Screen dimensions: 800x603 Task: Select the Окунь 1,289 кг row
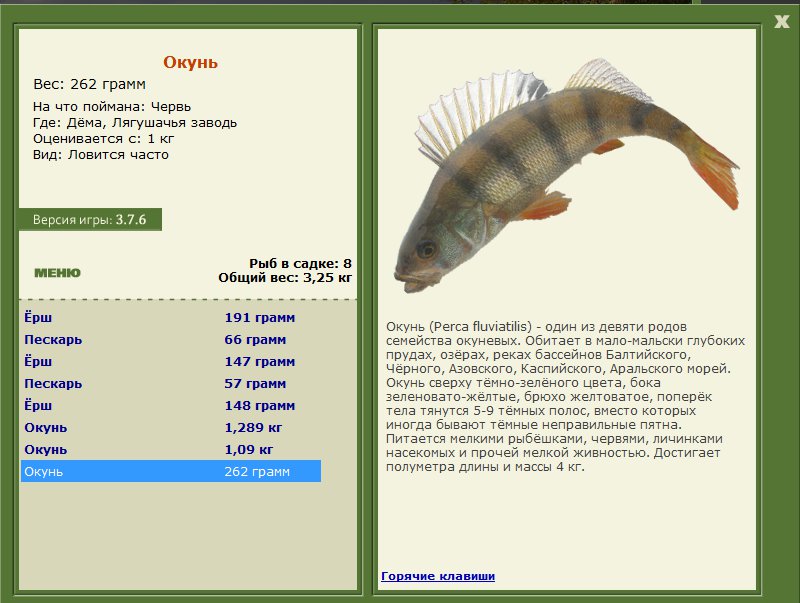click(171, 427)
